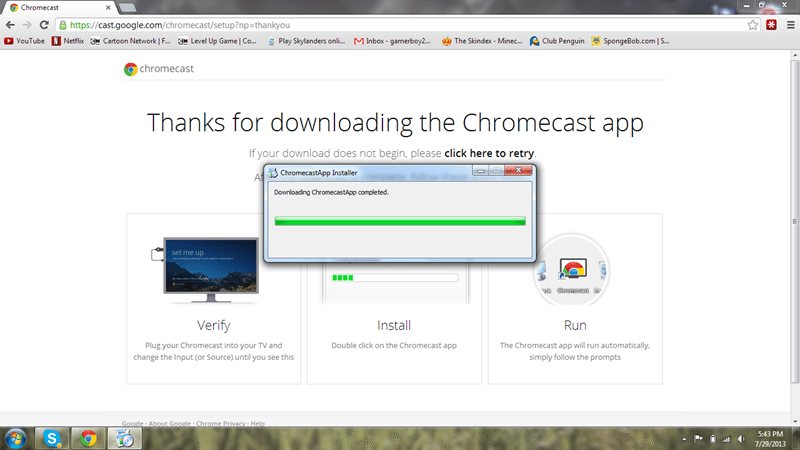Click the green installer progress bar
Image resolution: width=800 pixels, height=450 pixels.
coord(400,221)
